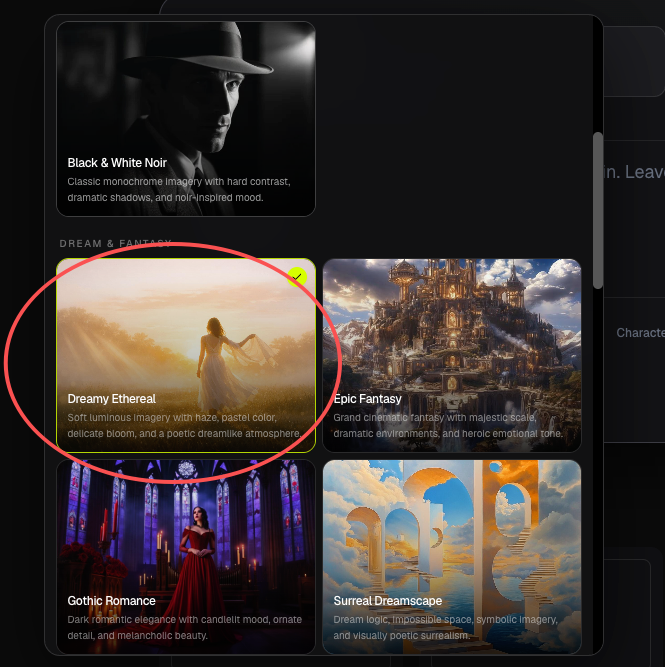The height and width of the screenshot is (667, 665).
Task: Click the checkmark badge on Dreamy Ethereal
Action: point(297,277)
